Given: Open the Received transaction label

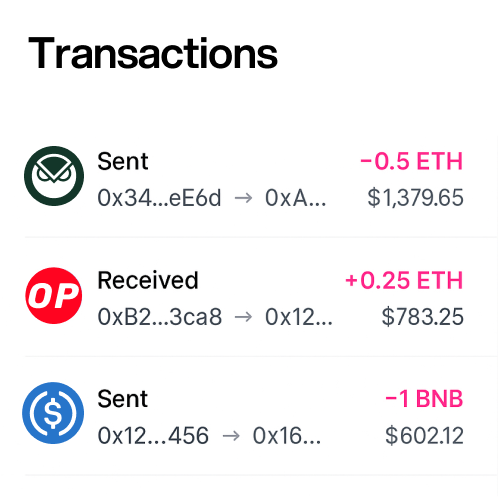Looking at the screenshot, I should (148, 280).
